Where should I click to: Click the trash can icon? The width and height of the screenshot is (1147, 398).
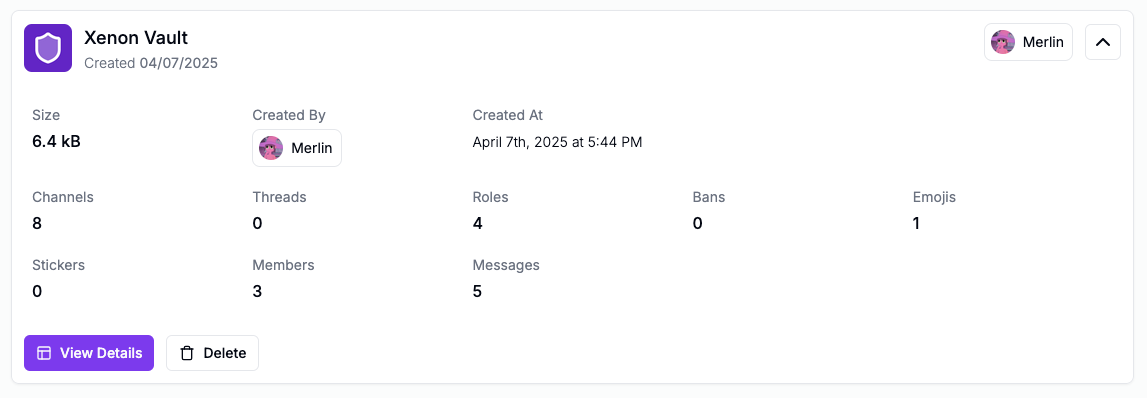(x=187, y=353)
